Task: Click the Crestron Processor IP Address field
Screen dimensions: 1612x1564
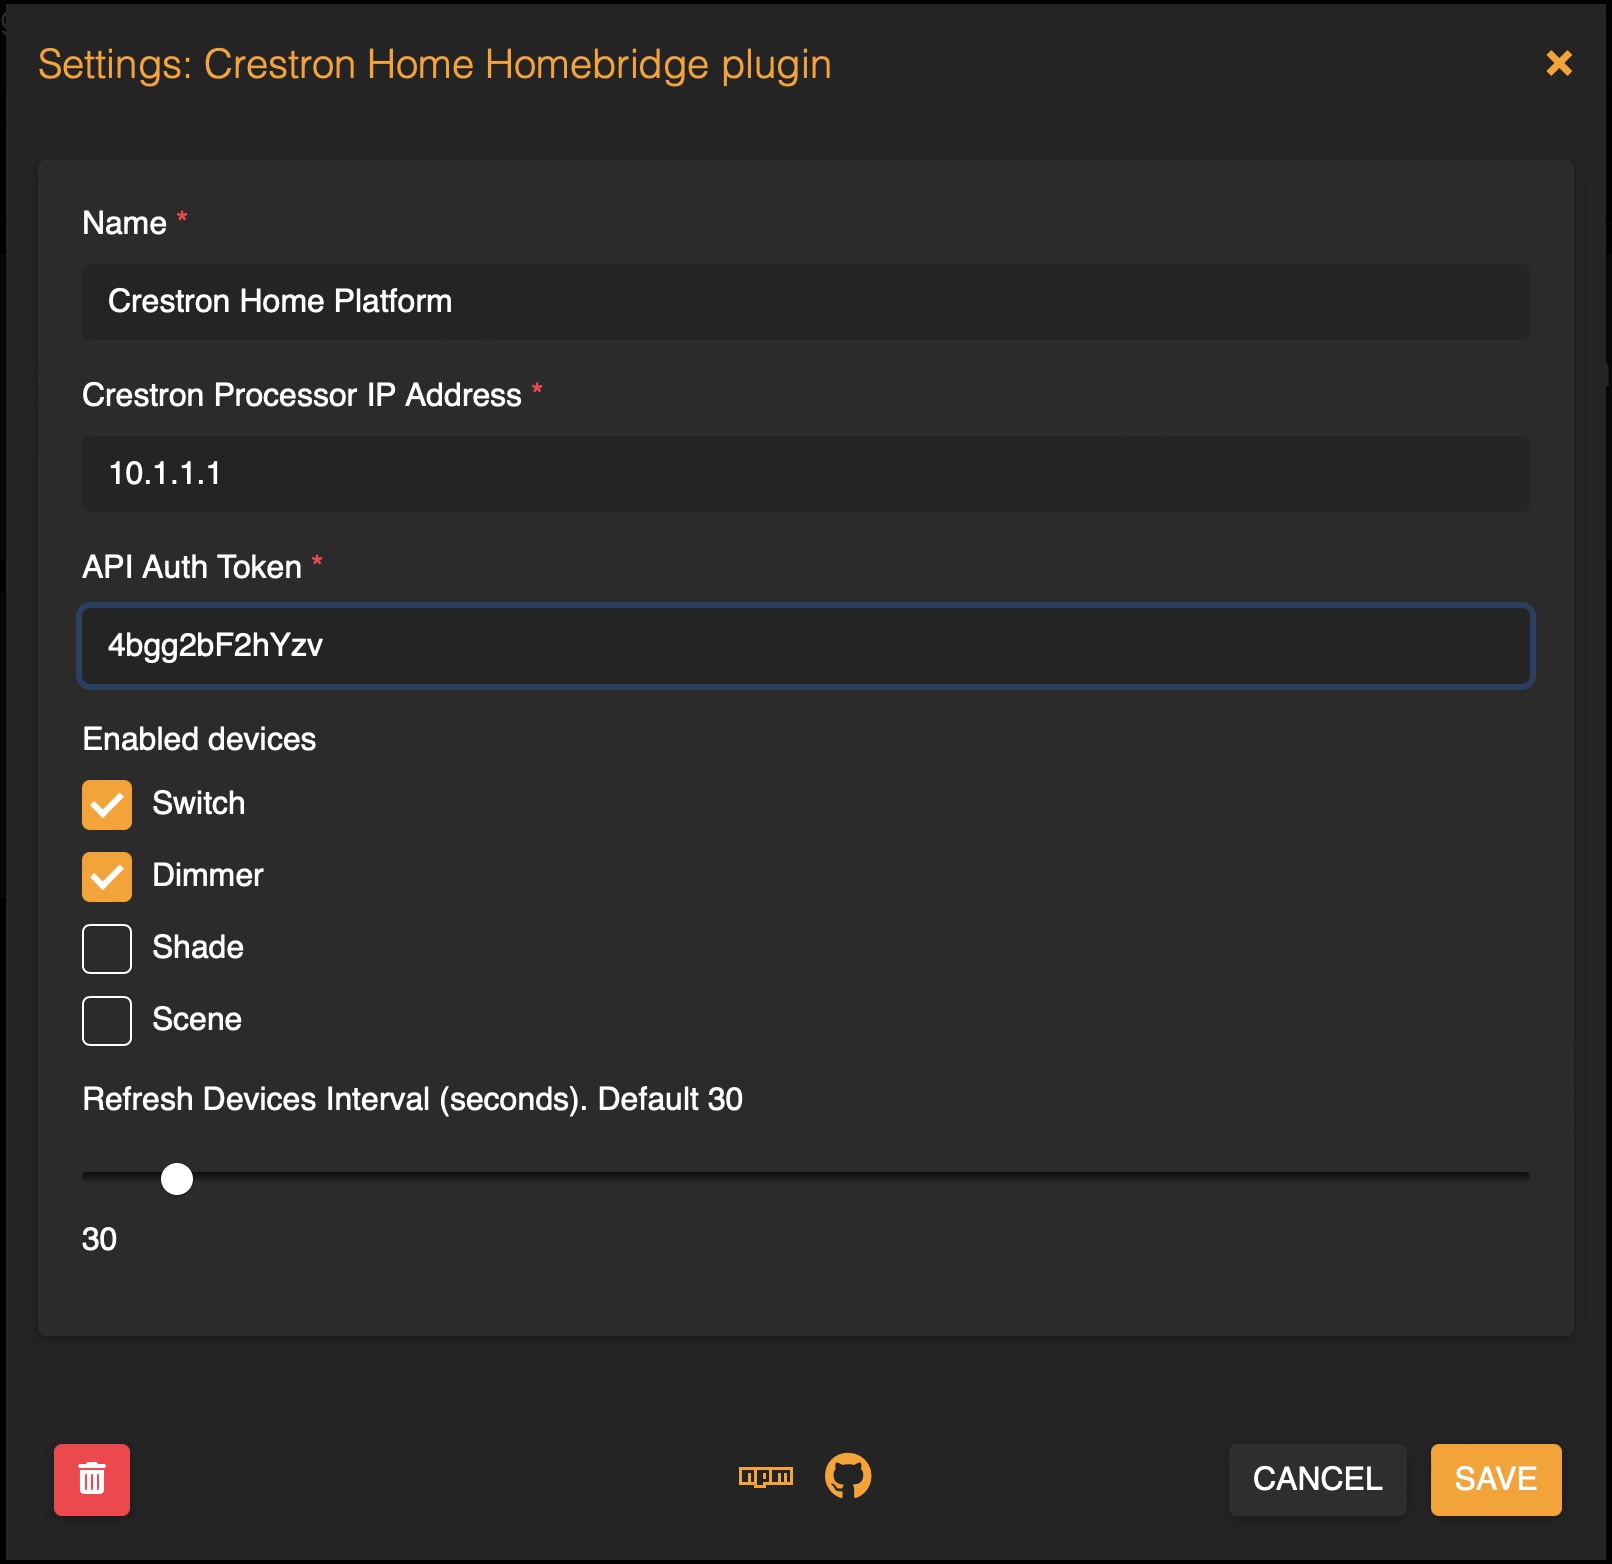Action: (806, 474)
